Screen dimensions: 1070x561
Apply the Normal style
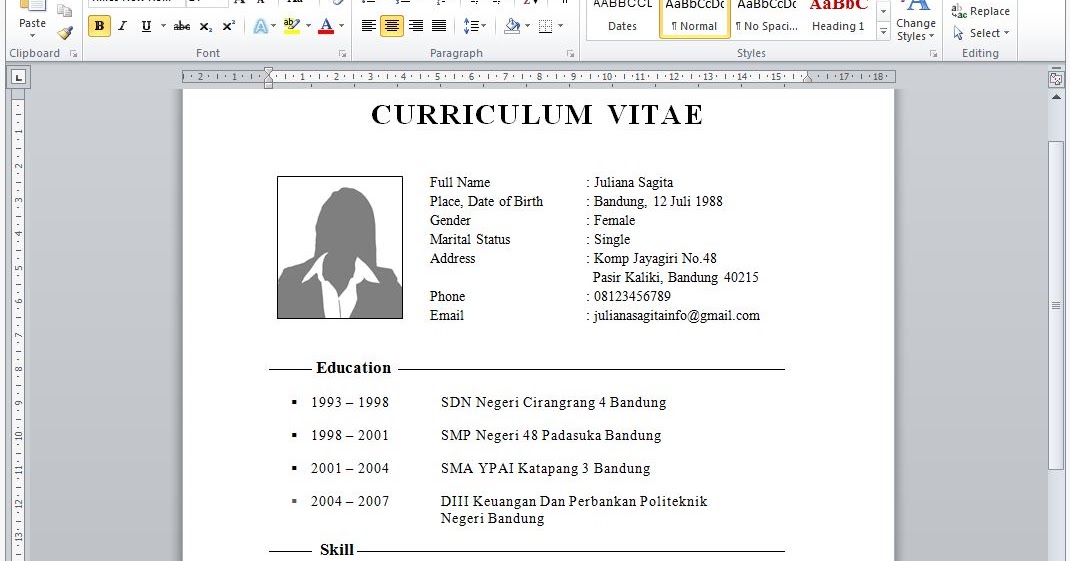[695, 18]
